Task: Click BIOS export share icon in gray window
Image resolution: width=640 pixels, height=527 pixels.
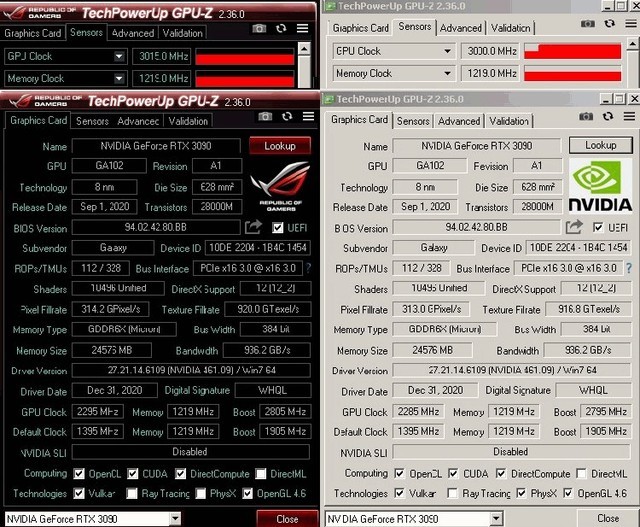Action: click(574, 227)
